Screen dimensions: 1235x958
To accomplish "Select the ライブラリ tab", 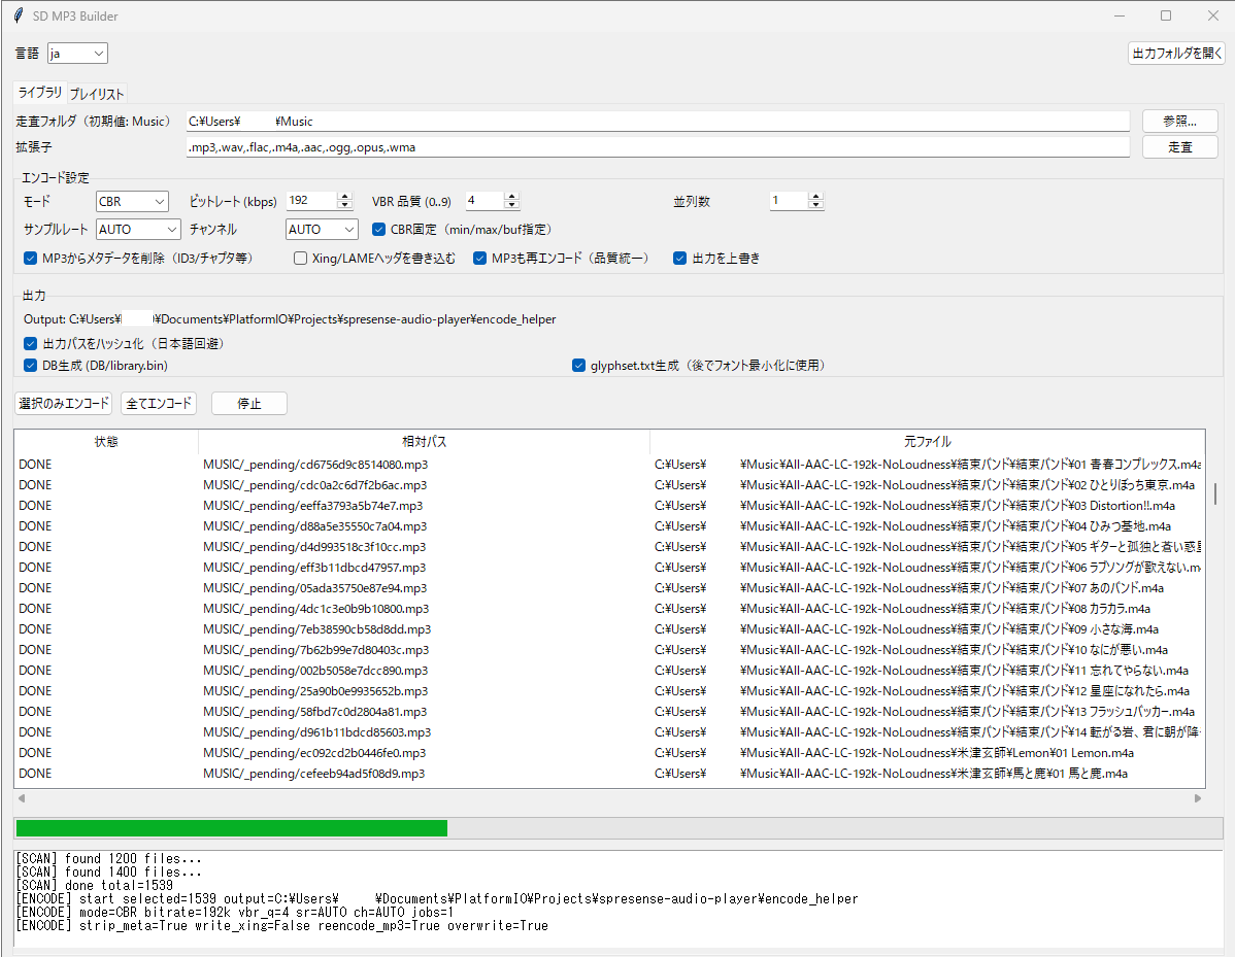I will pyautogui.click(x=40, y=92).
